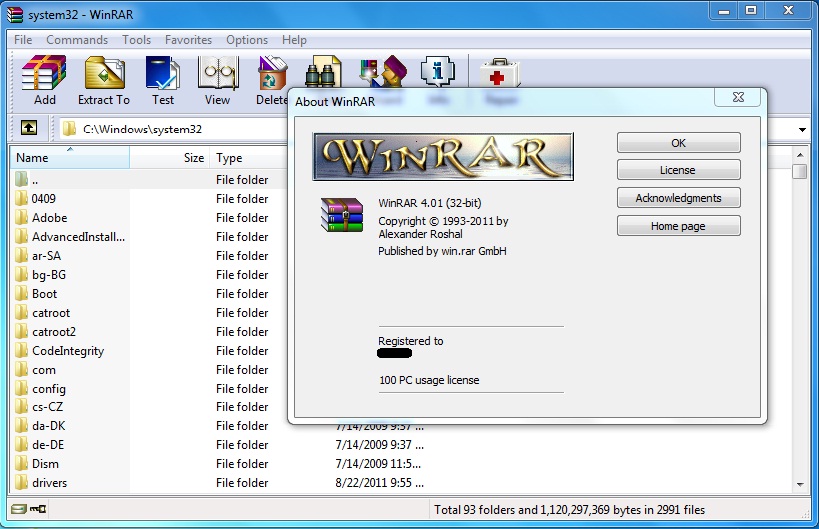Click the View file toolbar icon
This screenshot has width=819, height=529.
click(x=218, y=72)
